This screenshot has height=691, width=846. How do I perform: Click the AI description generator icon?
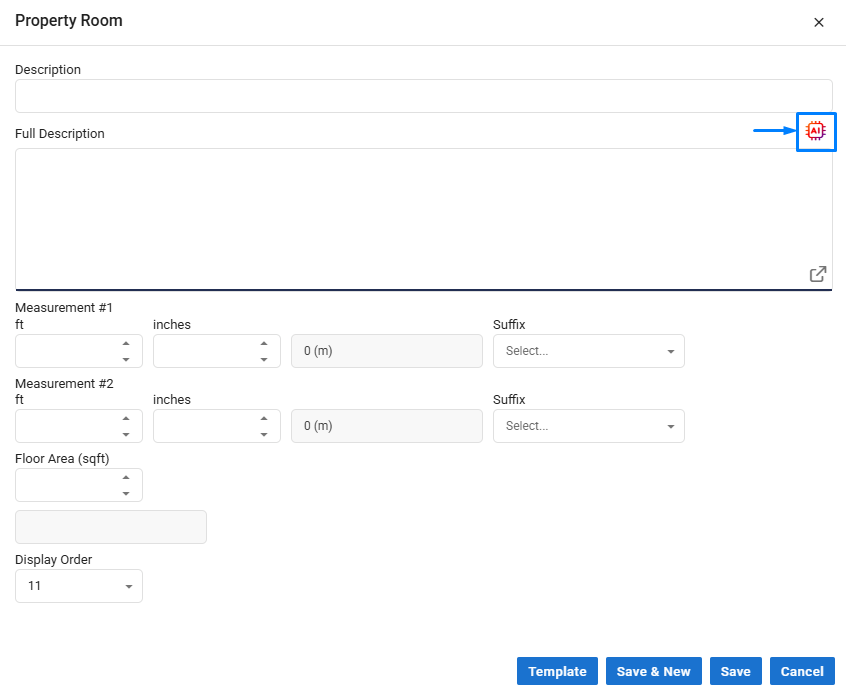(x=815, y=131)
